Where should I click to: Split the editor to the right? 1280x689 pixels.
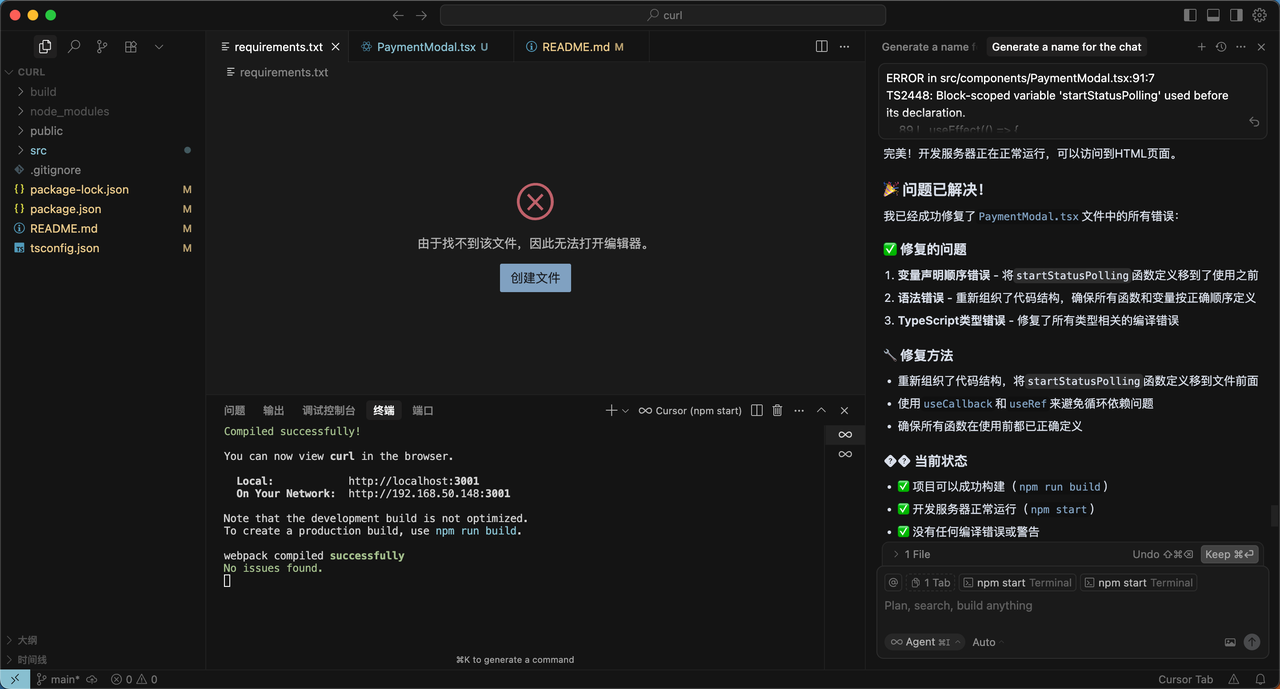click(821, 47)
